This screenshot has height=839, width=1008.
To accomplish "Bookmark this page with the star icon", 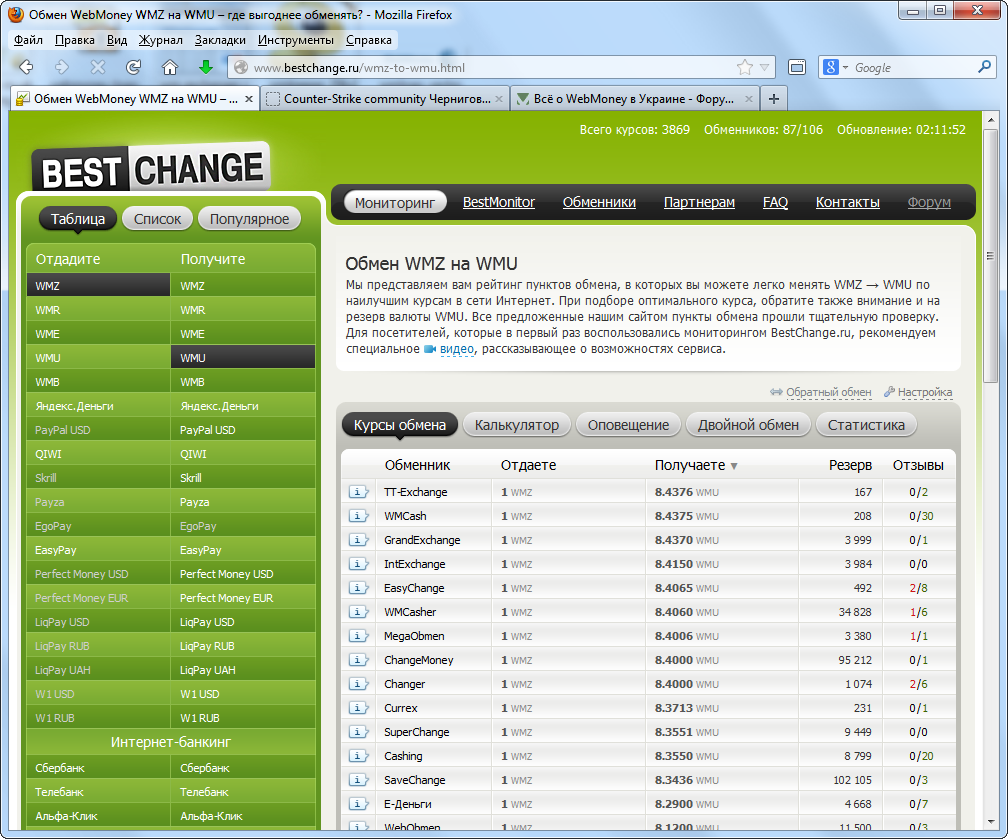I will 744,67.
